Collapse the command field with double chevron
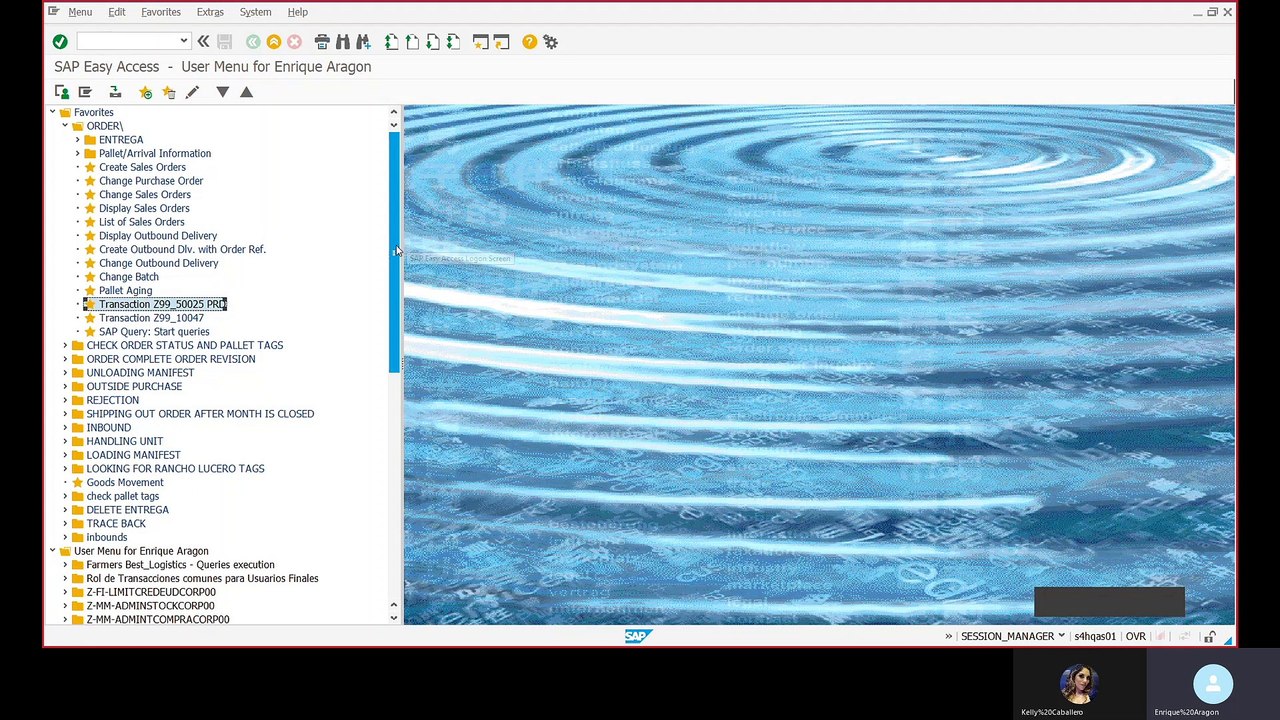 point(203,42)
